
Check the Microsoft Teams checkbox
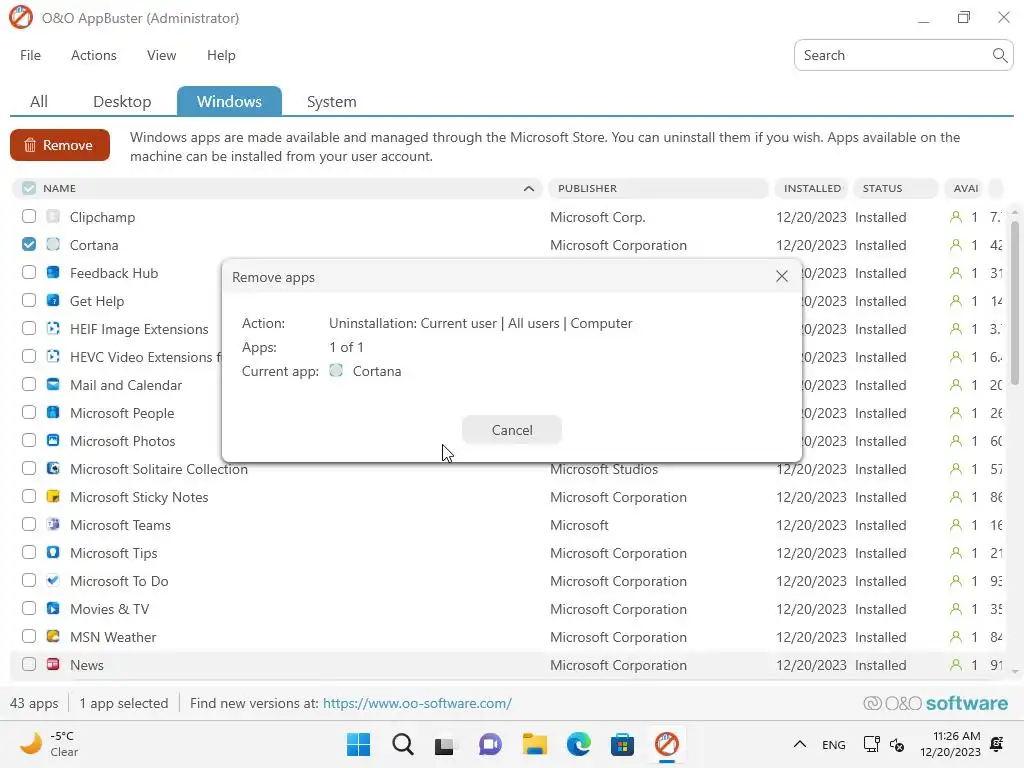(29, 524)
